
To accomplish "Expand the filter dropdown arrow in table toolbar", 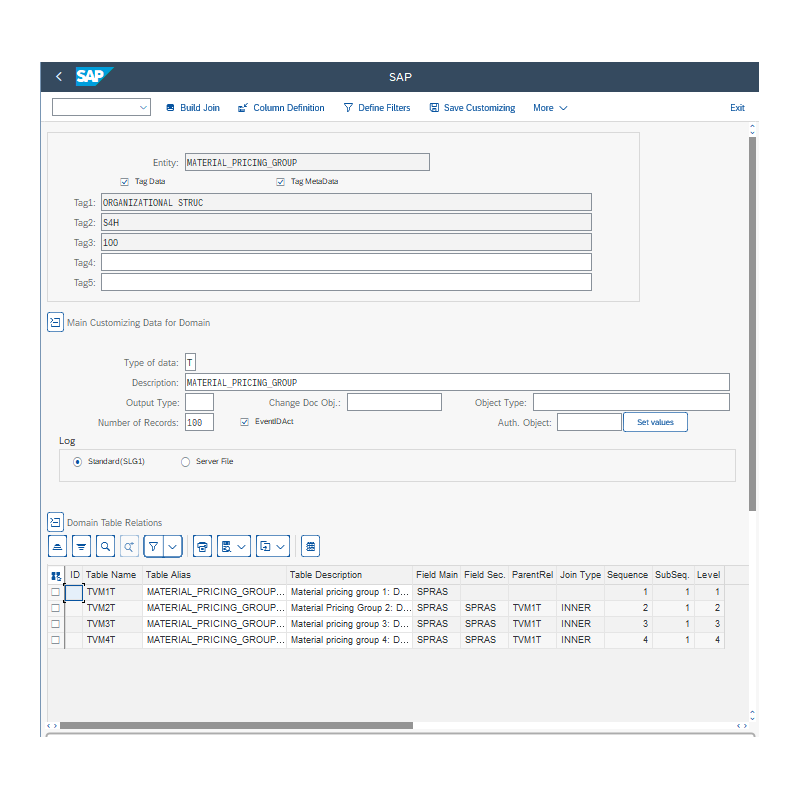I will (173, 546).
